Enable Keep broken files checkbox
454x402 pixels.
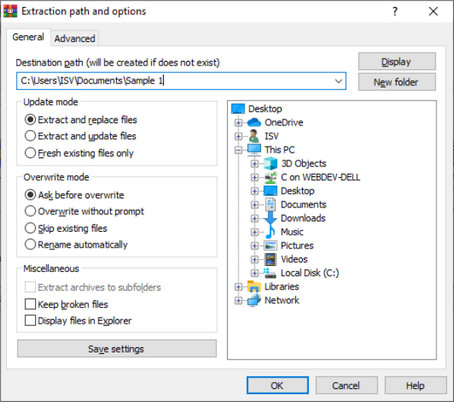point(30,304)
